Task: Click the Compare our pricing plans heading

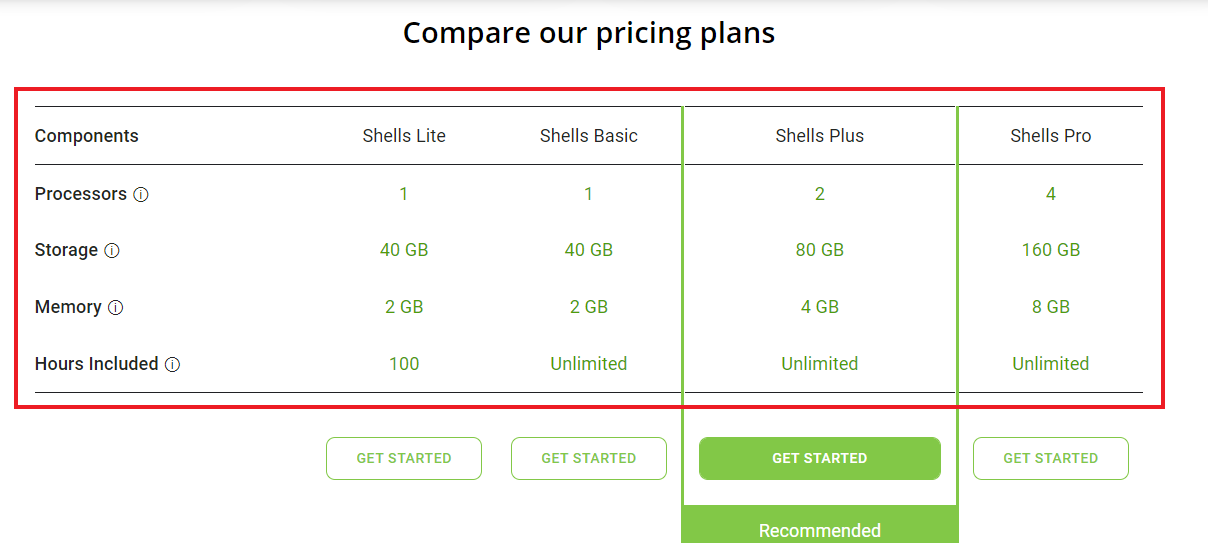Action: tap(588, 33)
